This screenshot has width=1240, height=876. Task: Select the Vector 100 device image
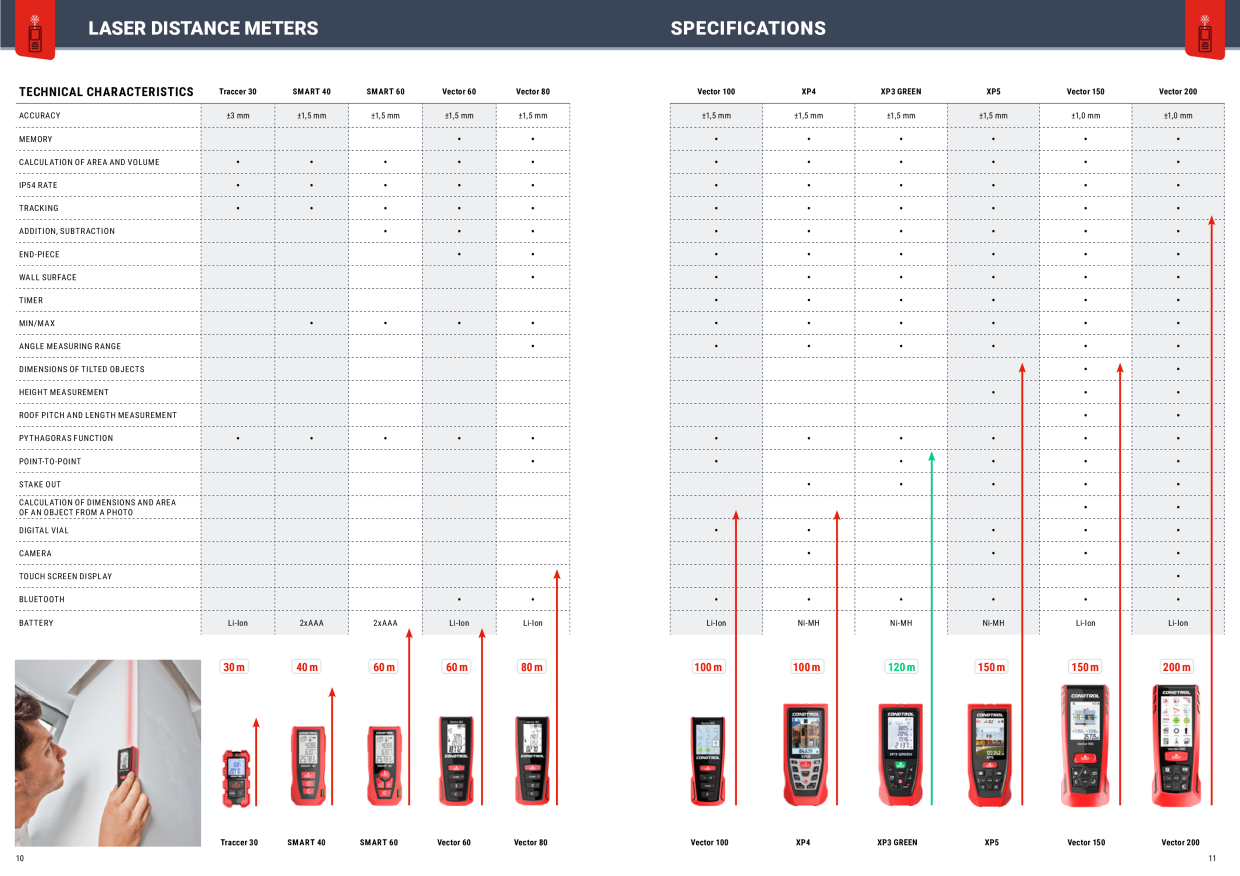(708, 761)
